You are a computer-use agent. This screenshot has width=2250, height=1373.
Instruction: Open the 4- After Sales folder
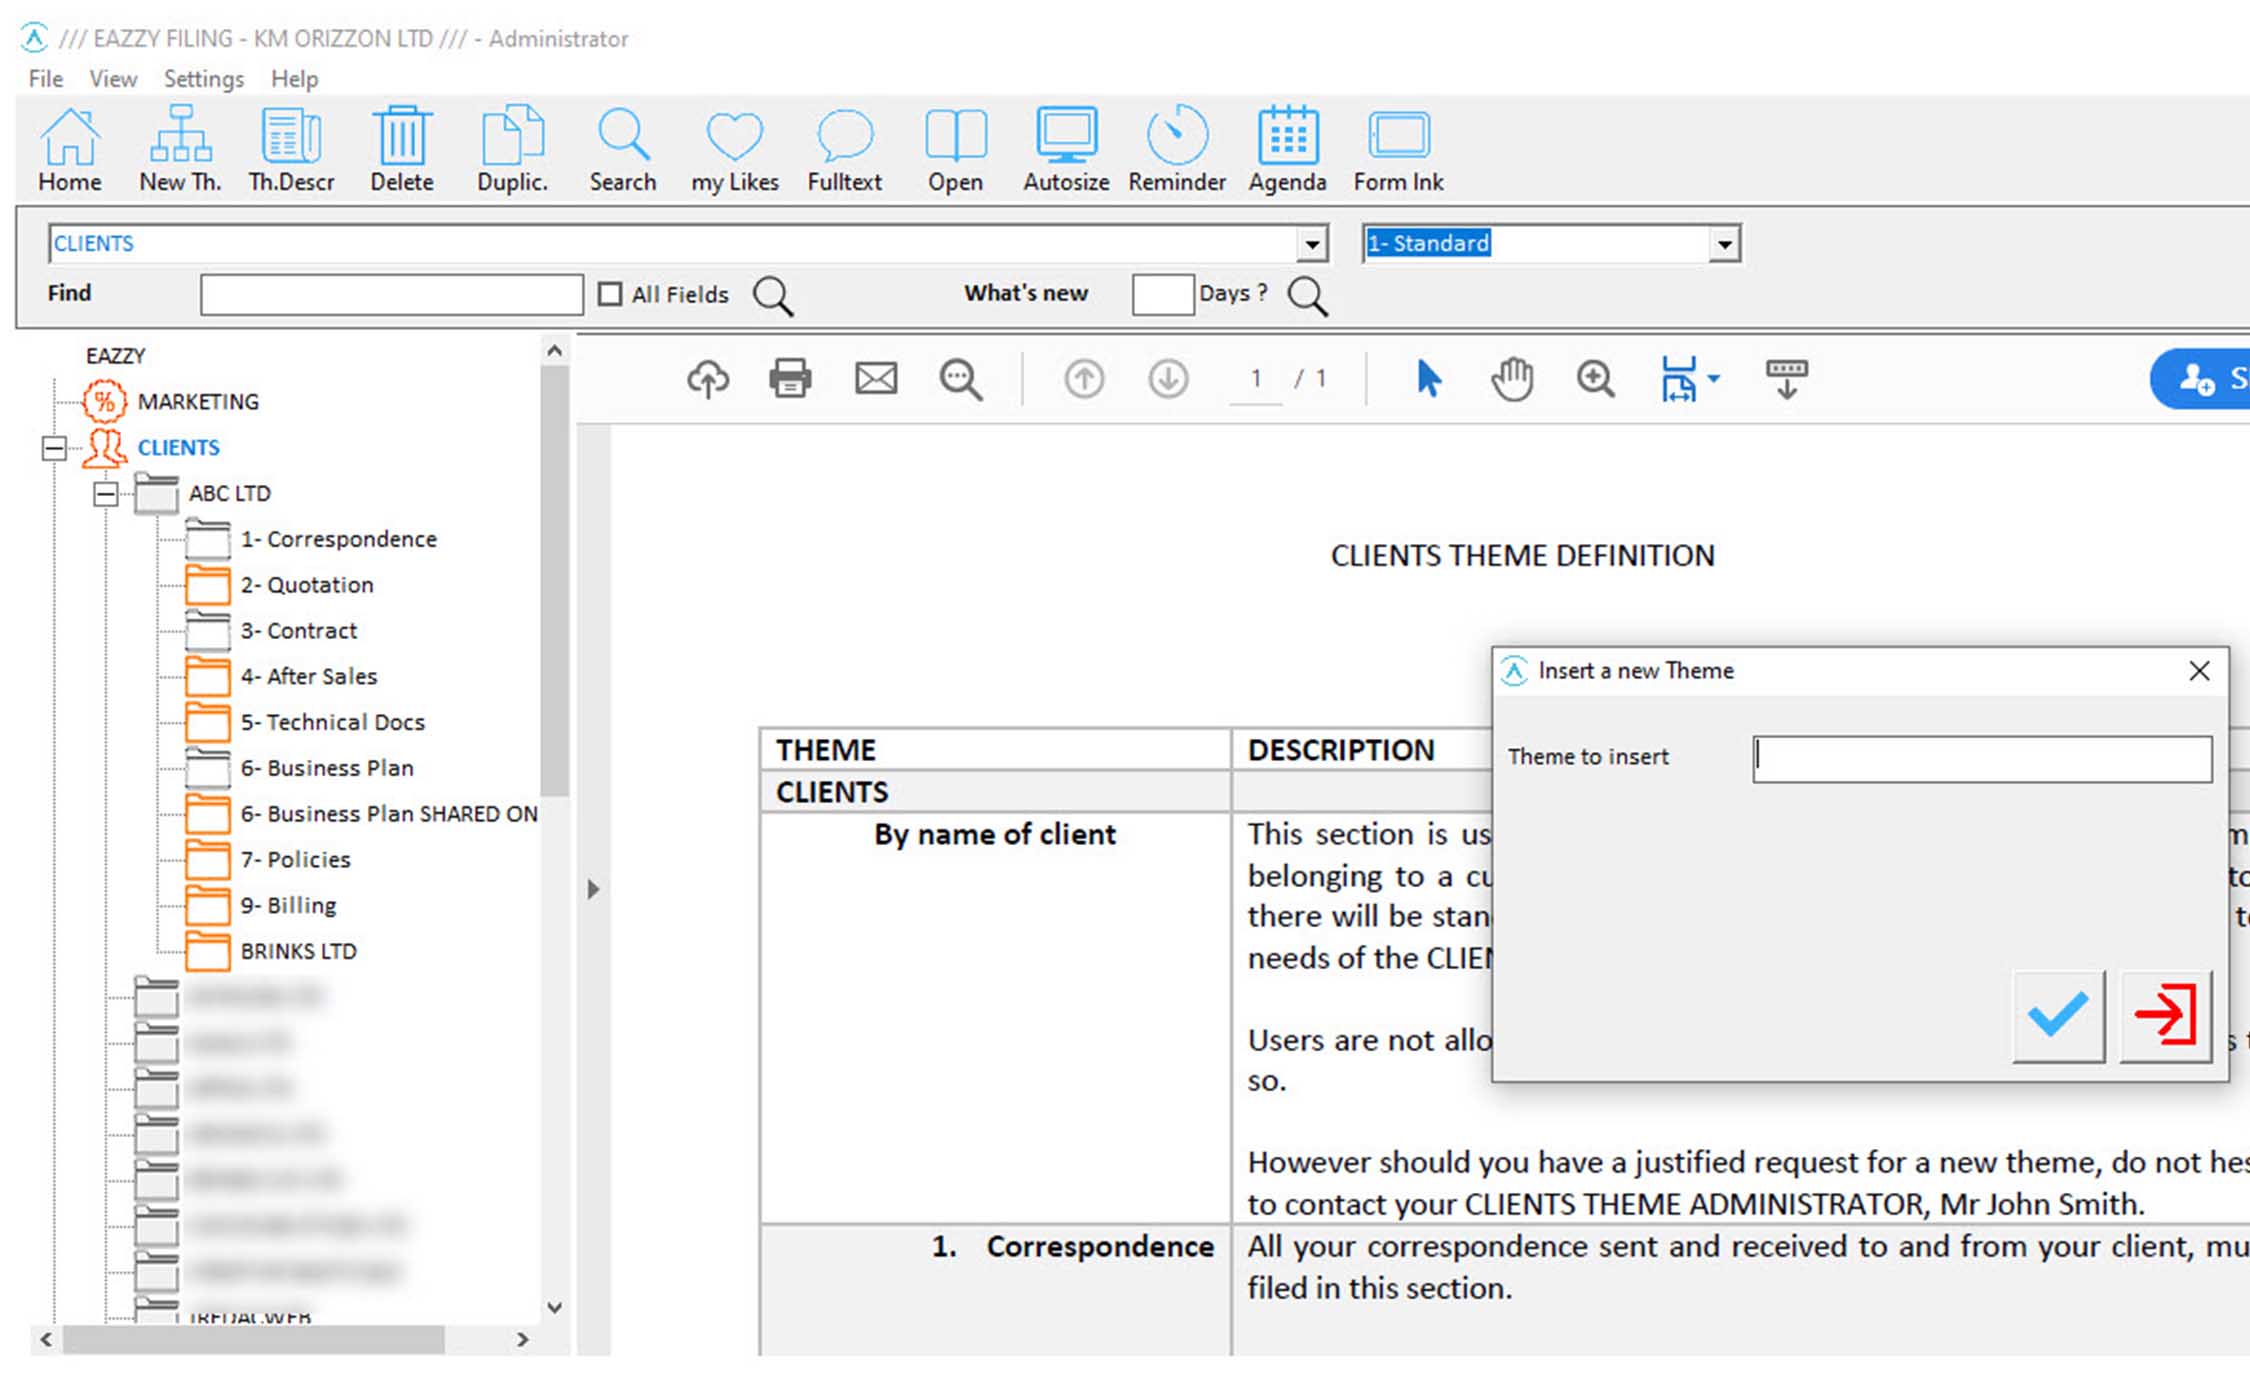point(308,677)
